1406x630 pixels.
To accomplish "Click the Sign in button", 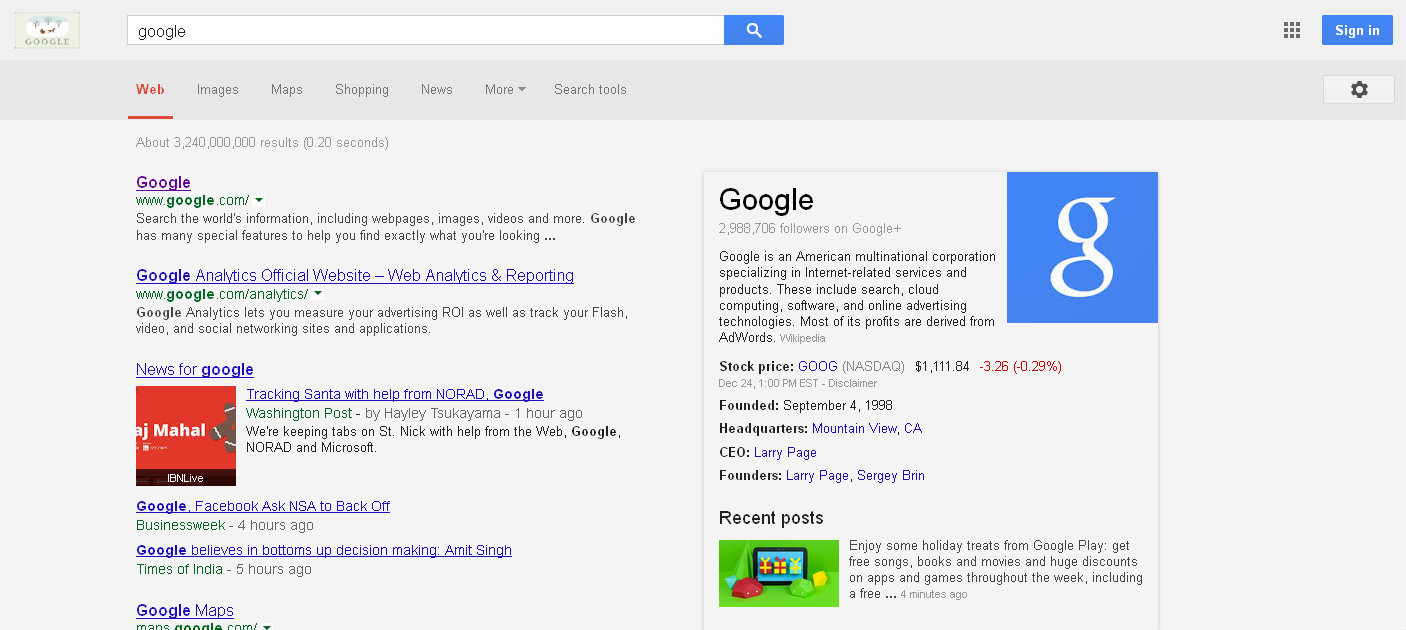I will pos(1357,30).
